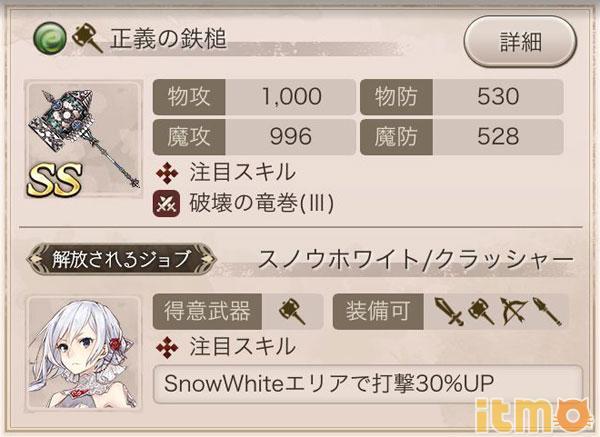Tap the Snow White character portrait
The height and width of the screenshot is (437, 600).
coord(83,354)
